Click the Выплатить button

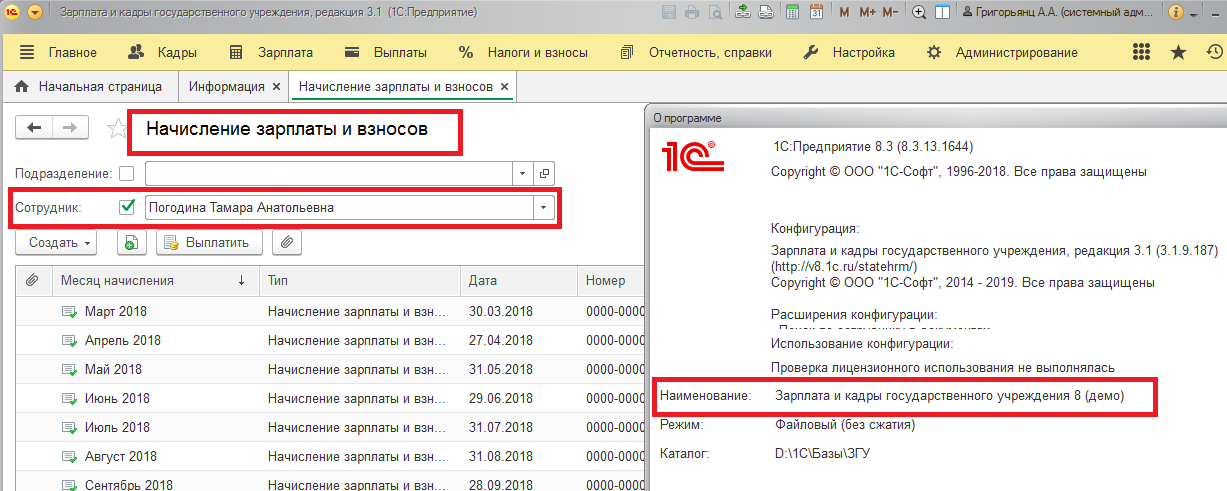click(x=209, y=242)
